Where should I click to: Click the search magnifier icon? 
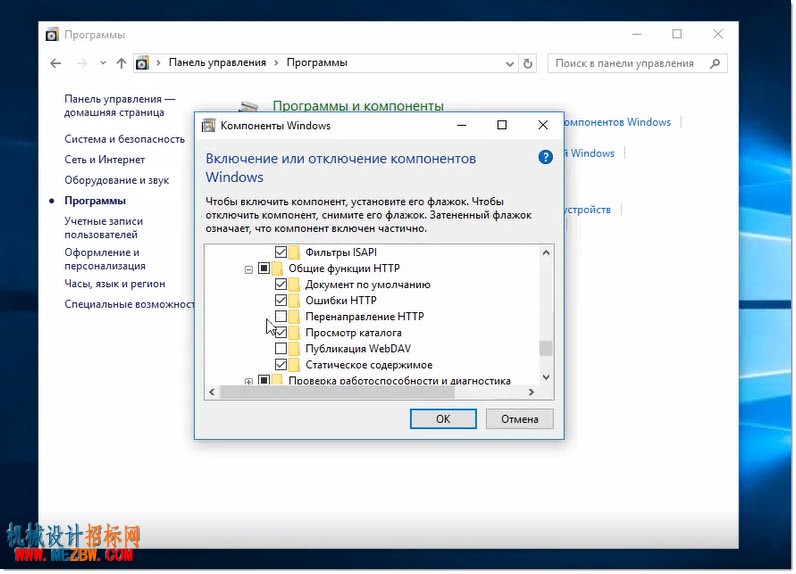click(715, 63)
